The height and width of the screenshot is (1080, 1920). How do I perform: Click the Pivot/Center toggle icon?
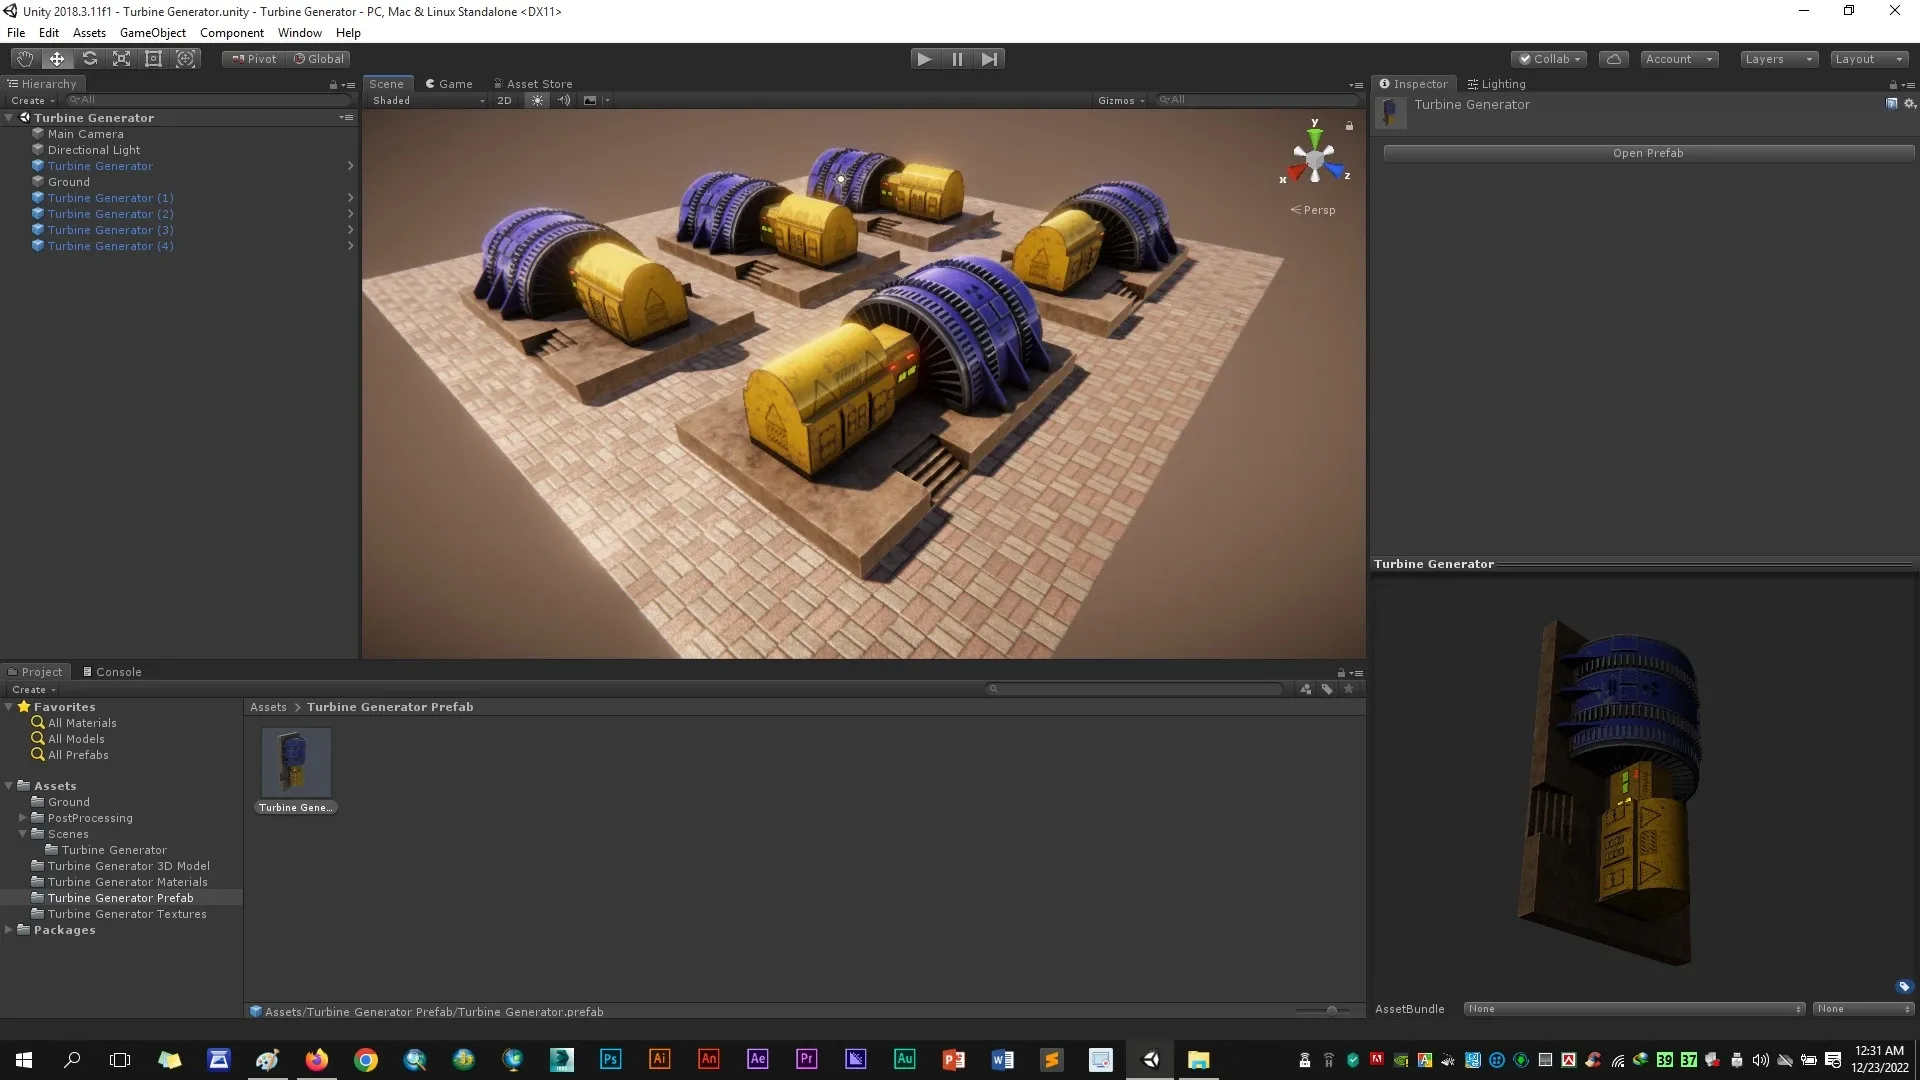pos(252,58)
